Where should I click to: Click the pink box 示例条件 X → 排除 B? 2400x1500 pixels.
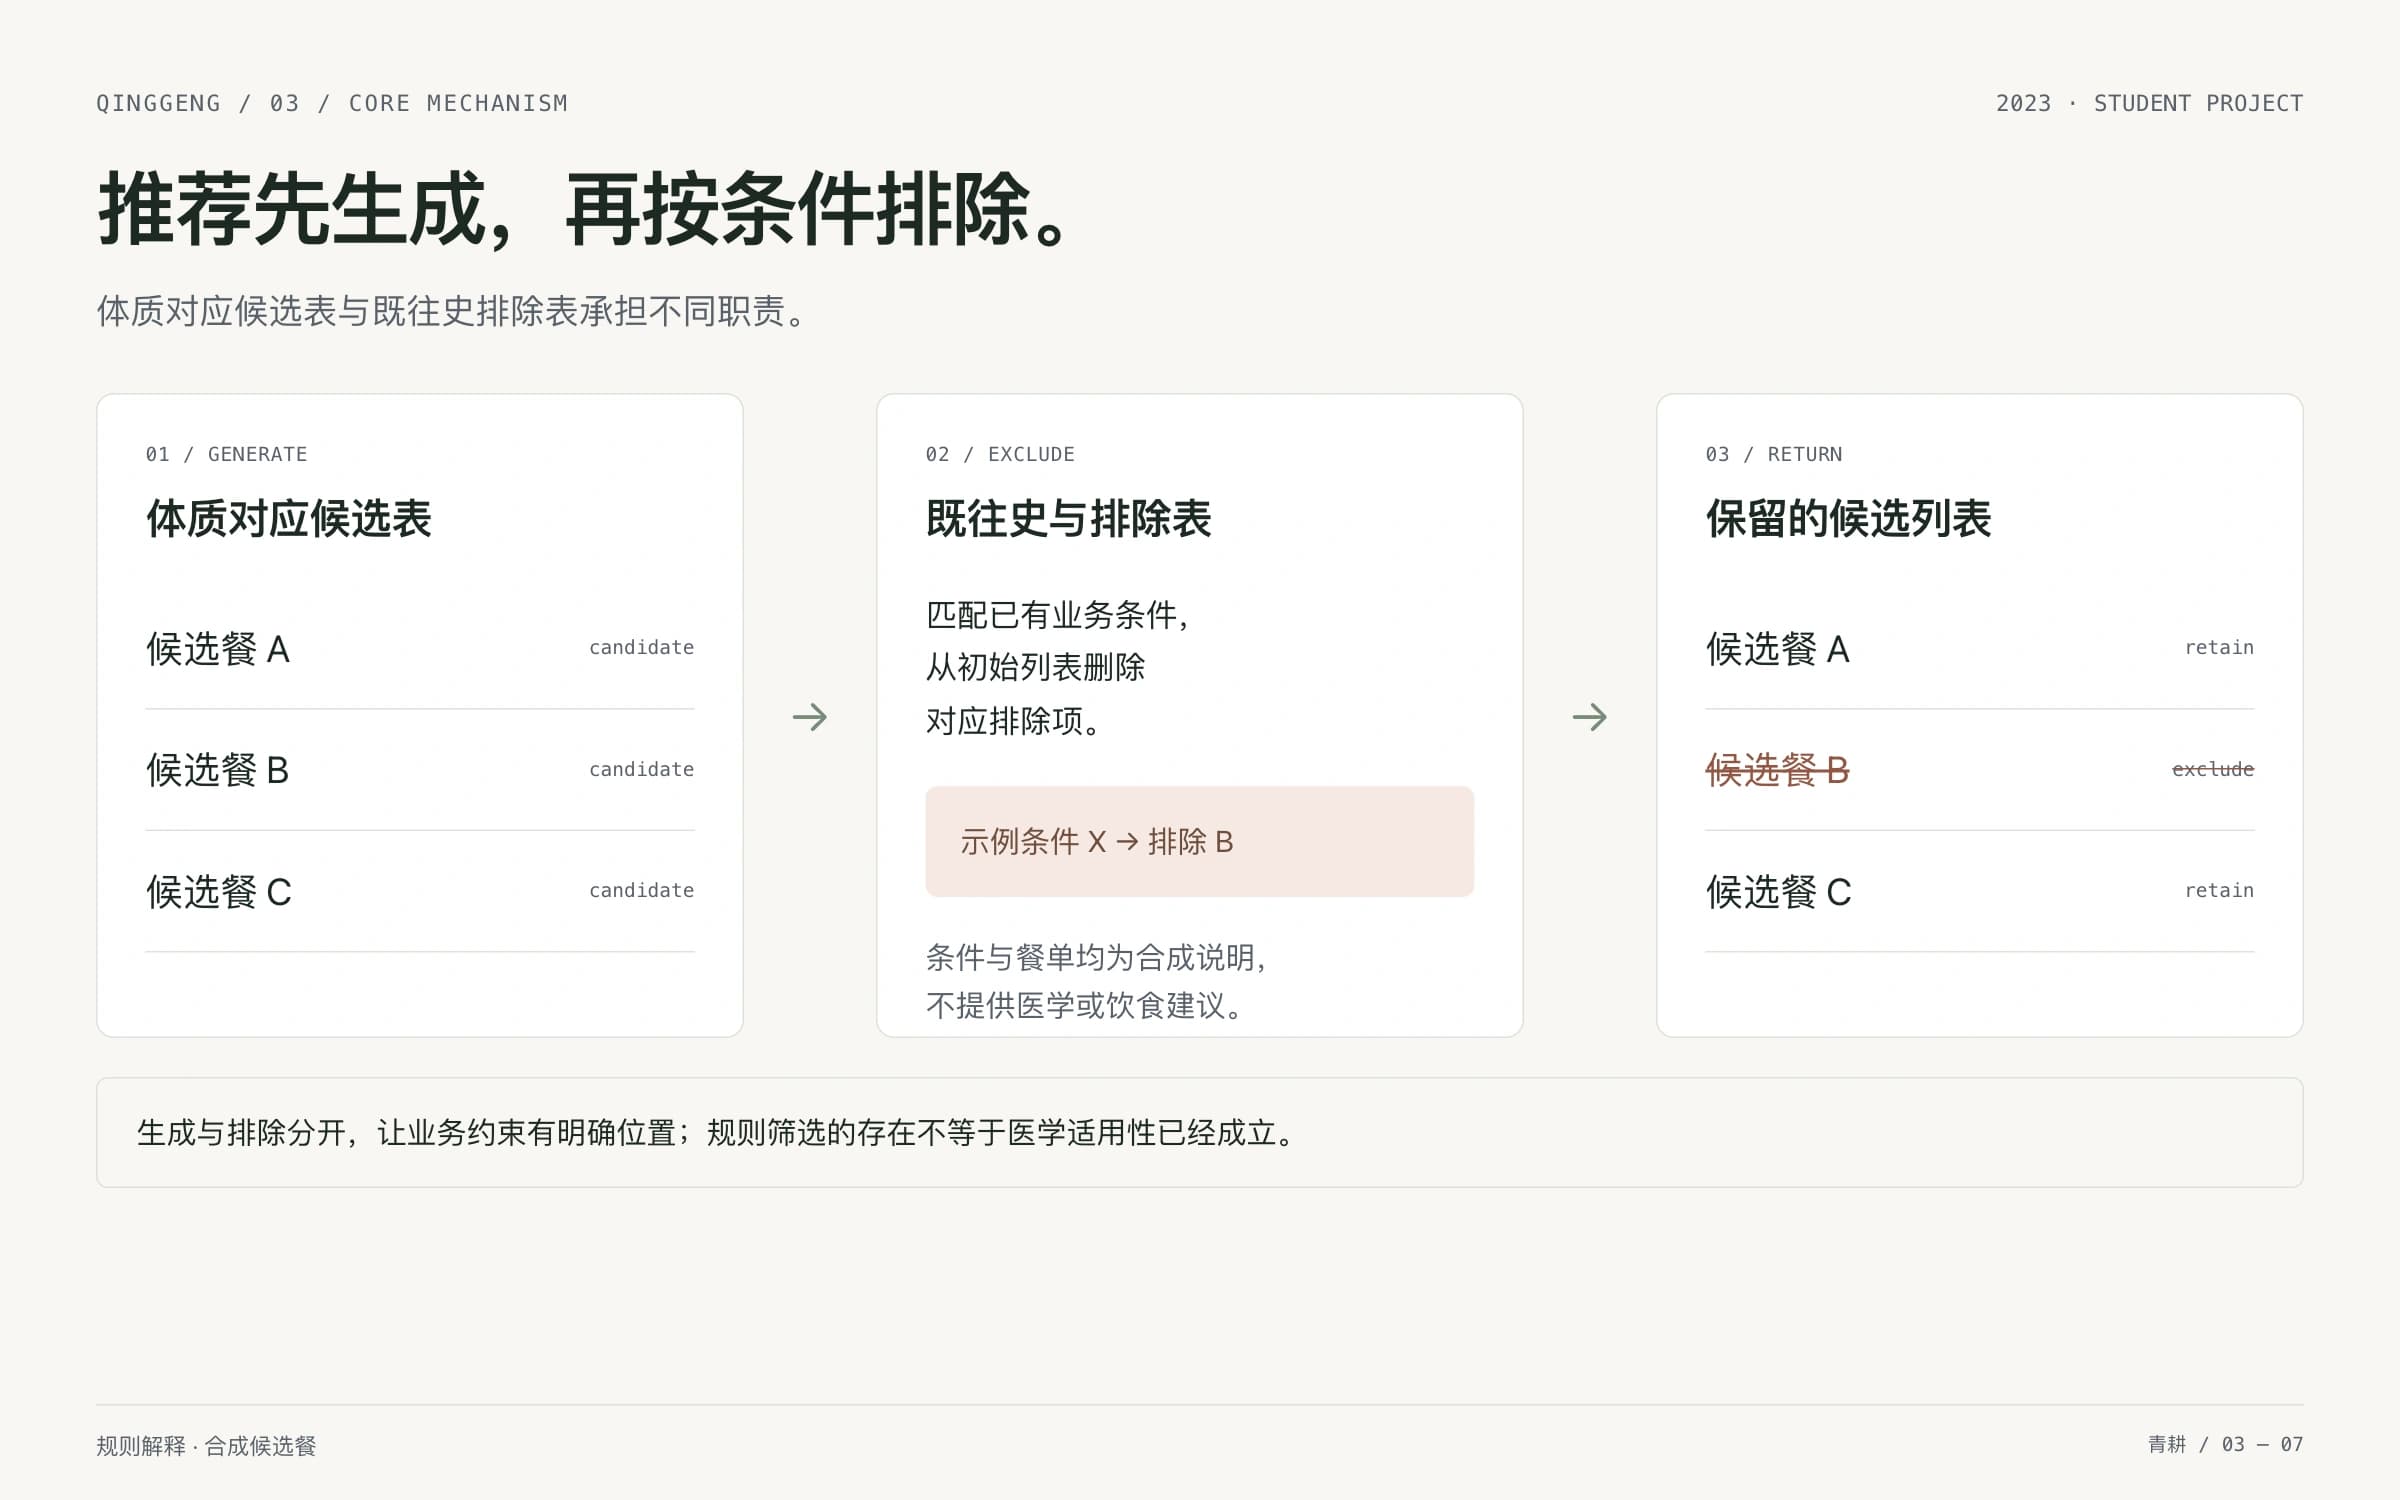tap(1199, 841)
